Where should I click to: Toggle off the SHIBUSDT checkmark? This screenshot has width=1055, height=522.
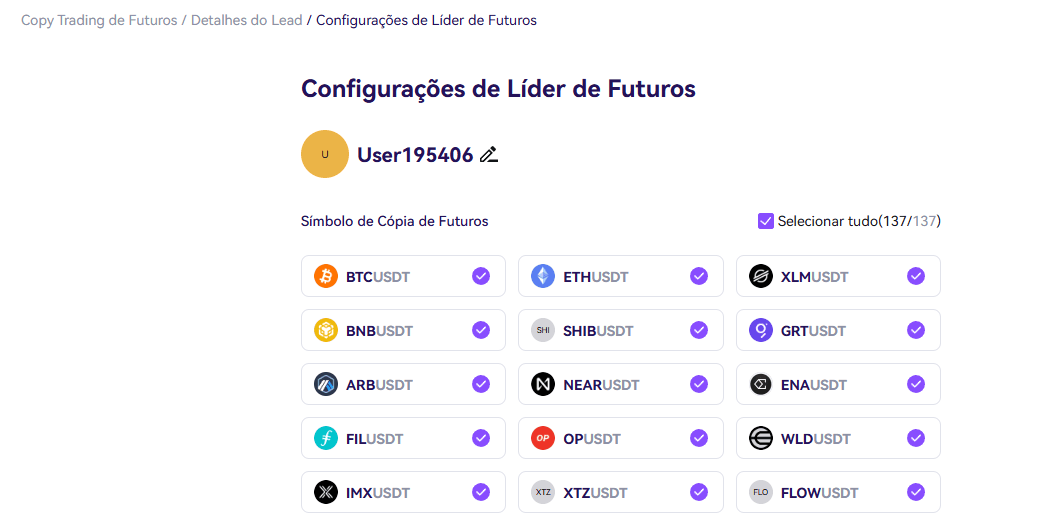click(x=698, y=330)
